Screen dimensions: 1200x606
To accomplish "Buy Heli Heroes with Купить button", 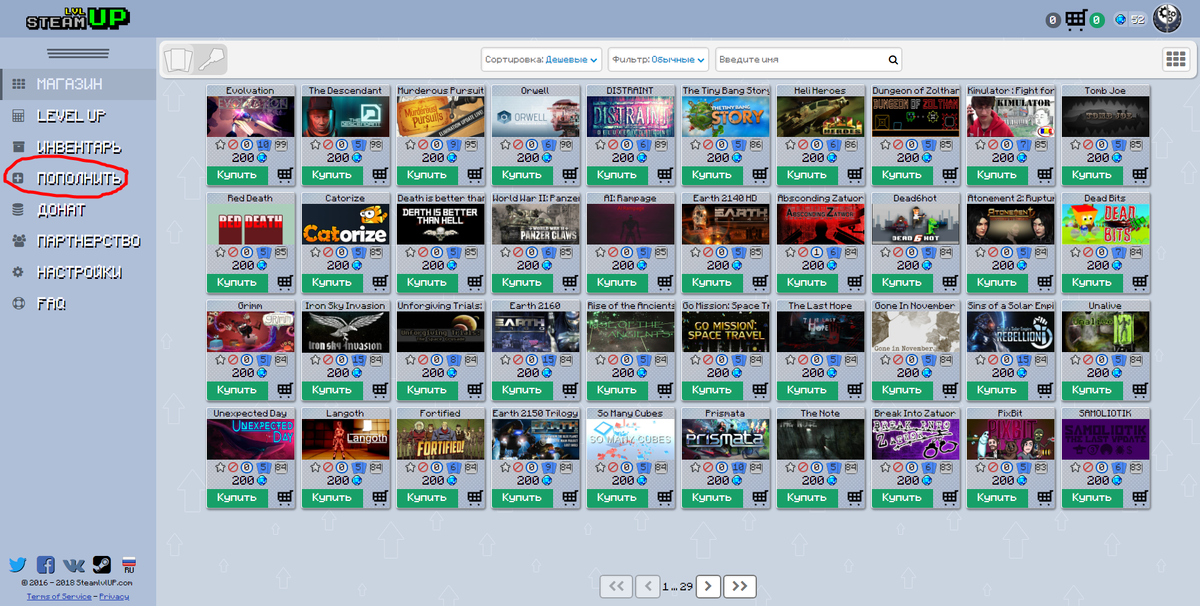I will click(806, 175).
